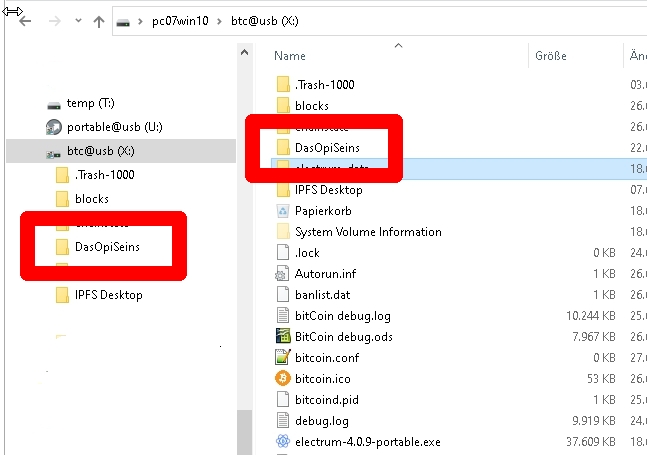Image resolution: width=647 pixels, height=455 pixels.
Task: Click the portable@usb drive icon
Action: [54, 127]
